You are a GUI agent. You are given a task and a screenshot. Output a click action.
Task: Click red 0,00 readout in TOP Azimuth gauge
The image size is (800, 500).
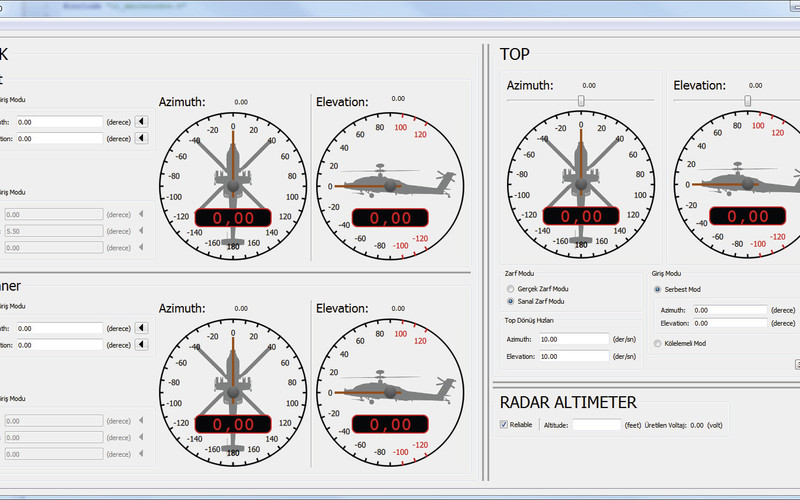581,216
